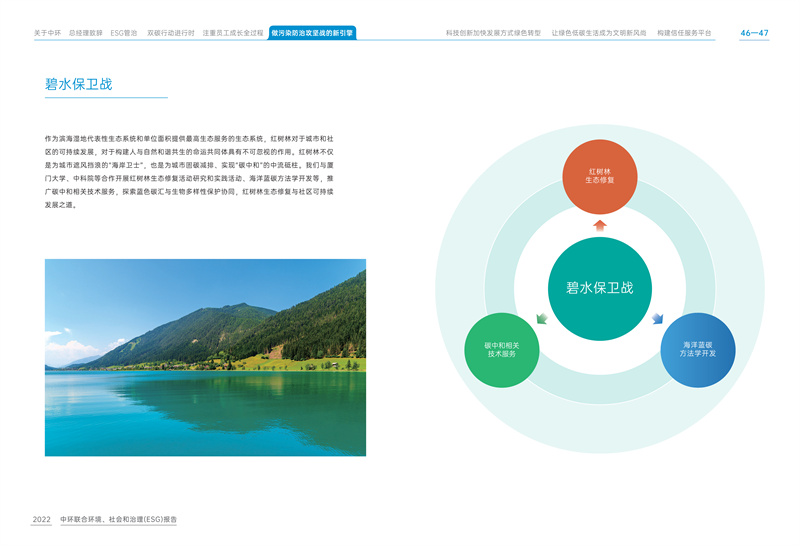Click the orange arrow pointing up

click(x=600, y=225)
